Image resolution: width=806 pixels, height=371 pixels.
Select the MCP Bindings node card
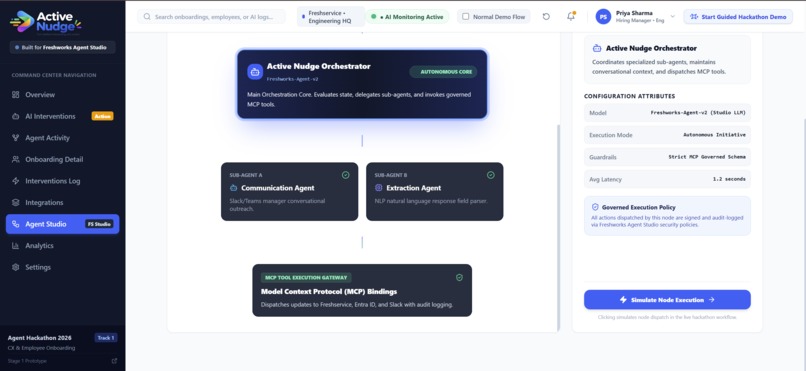362,290
